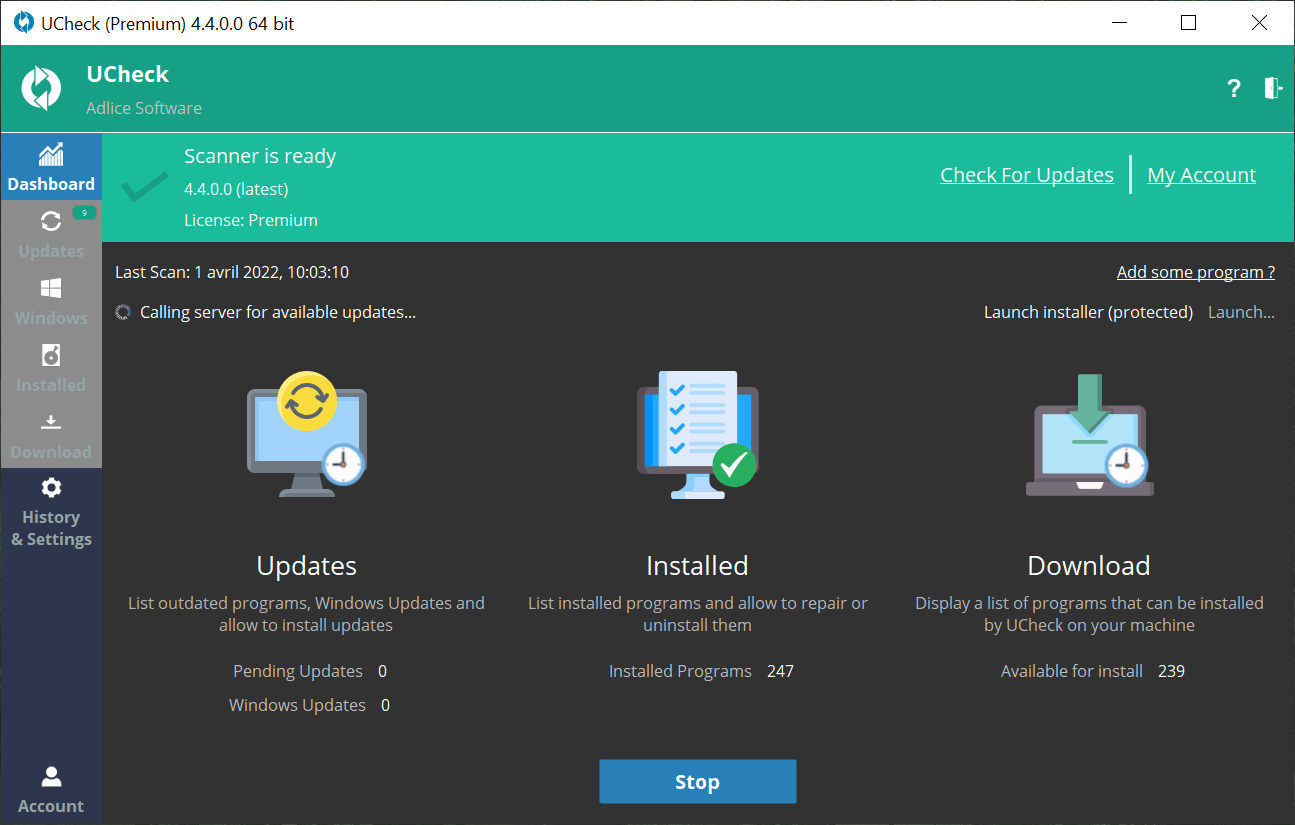Click the 'Add some program ?' link
The width and height of the screenshot is (1295, 825).
[1195, 272]
